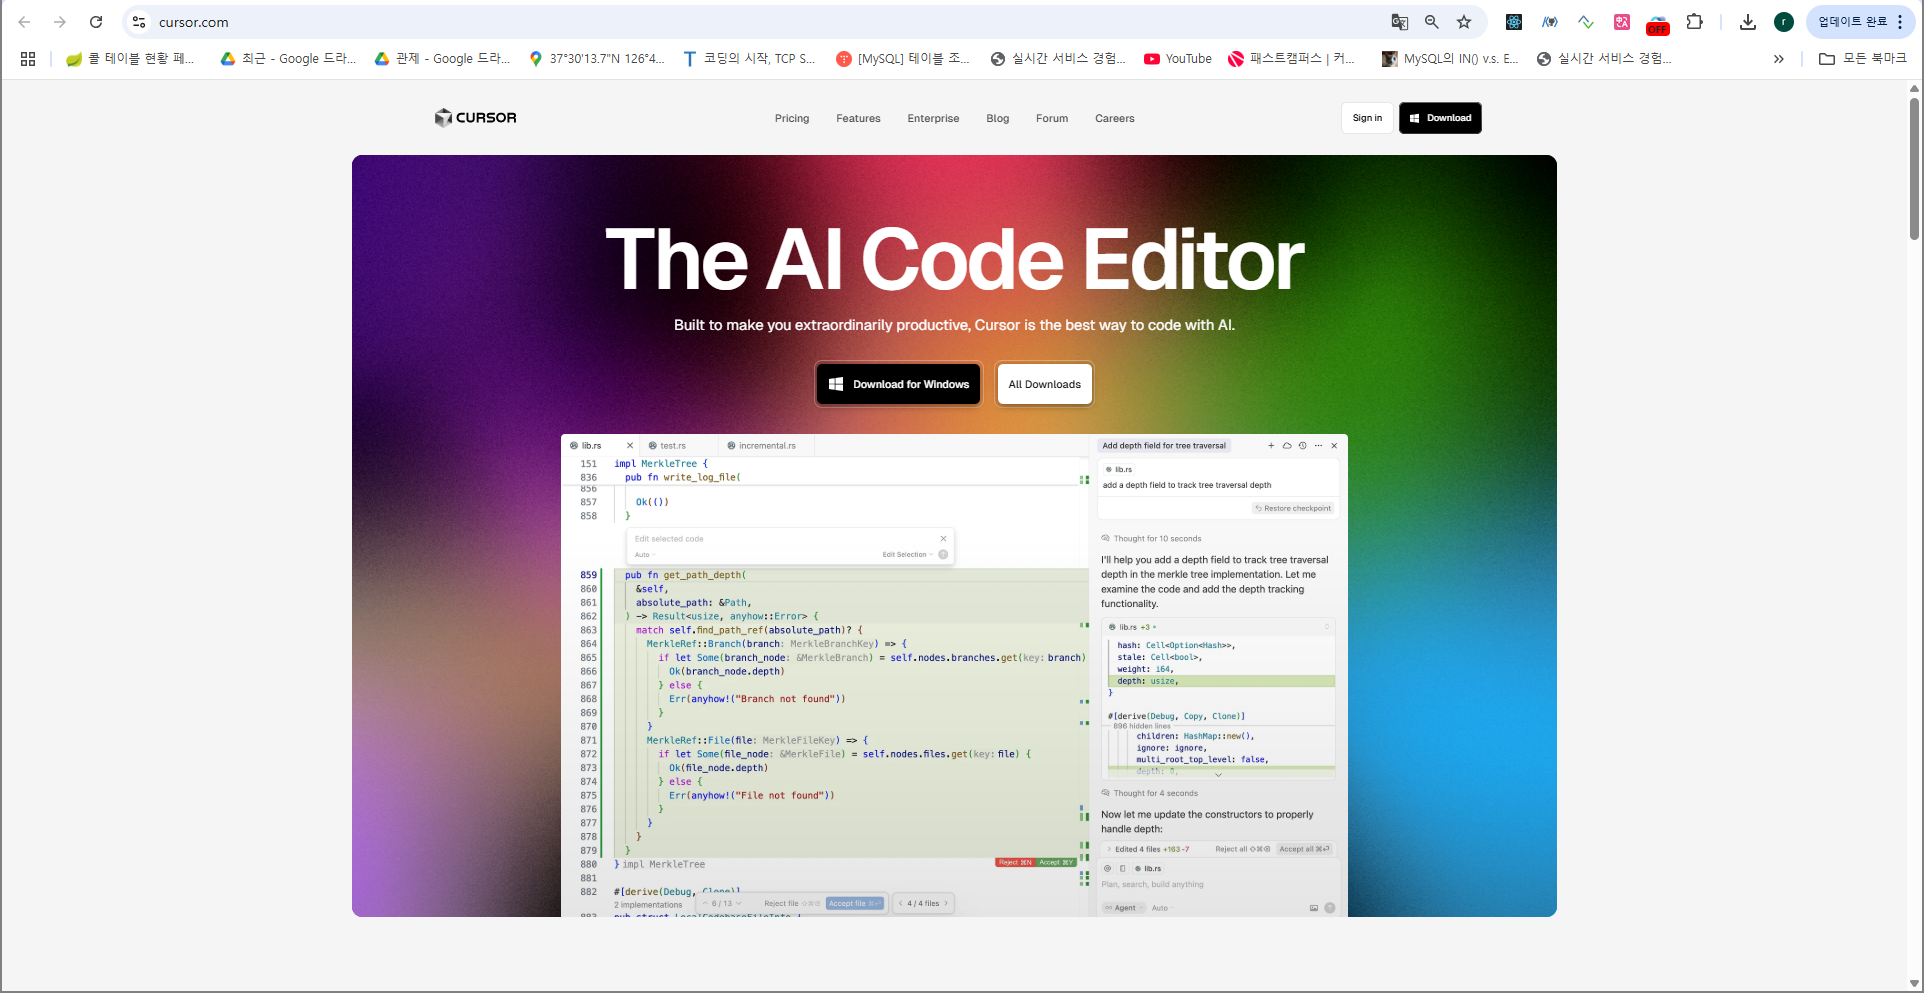Click the scrollbar up arrow
The image size is (1924, 993).
click(x=1914, y=89)
